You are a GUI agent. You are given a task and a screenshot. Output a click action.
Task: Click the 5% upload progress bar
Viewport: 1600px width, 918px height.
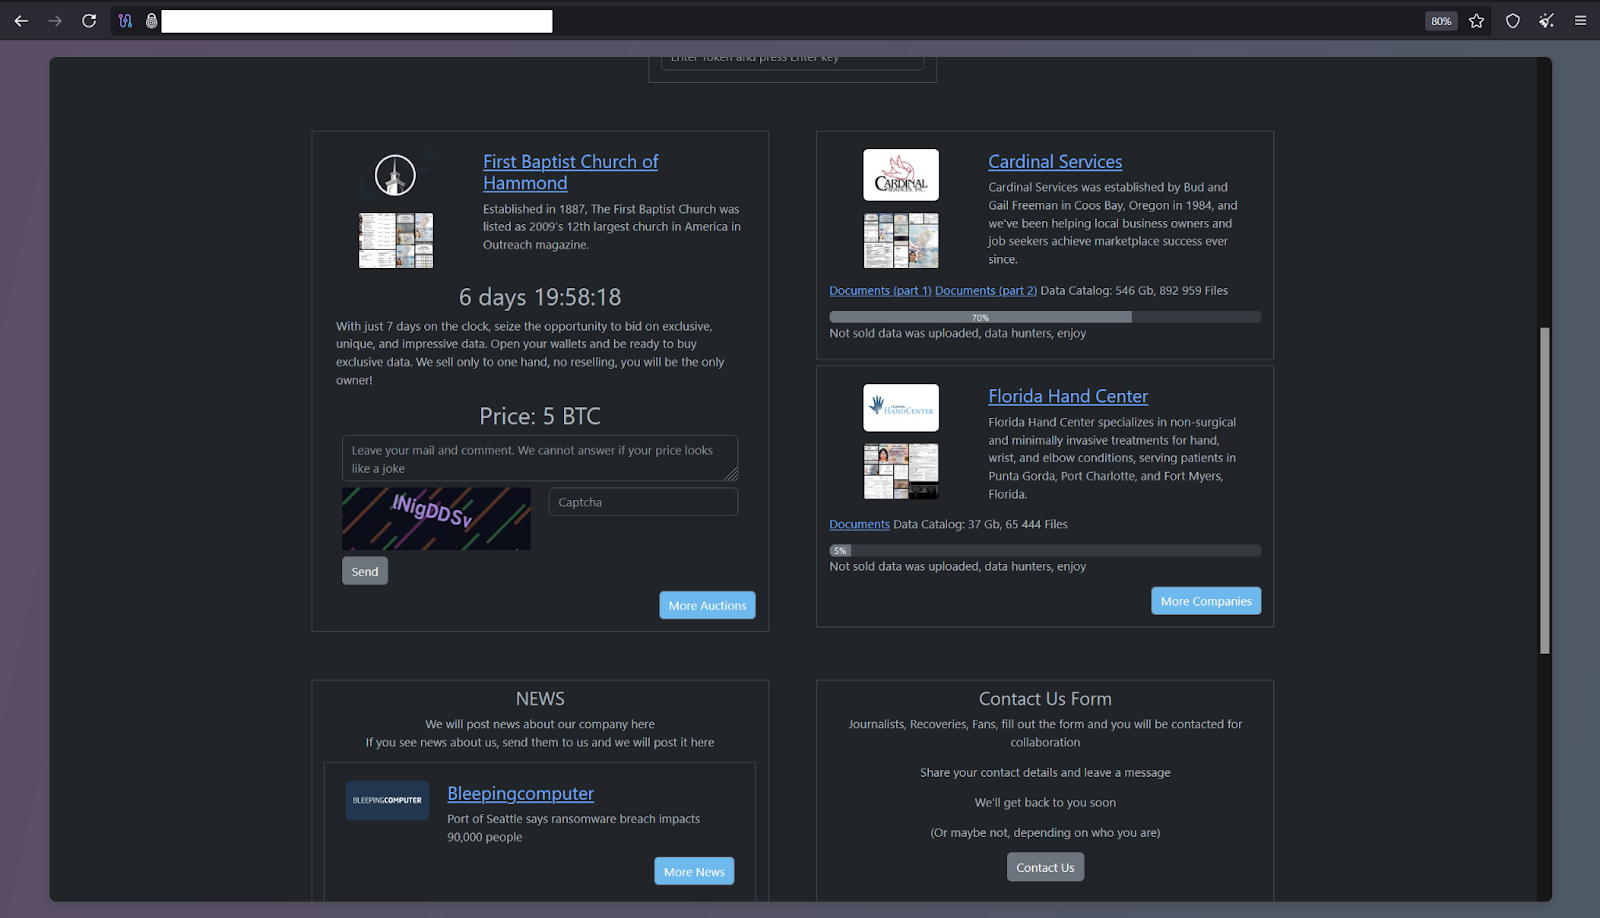[1045, 550]
